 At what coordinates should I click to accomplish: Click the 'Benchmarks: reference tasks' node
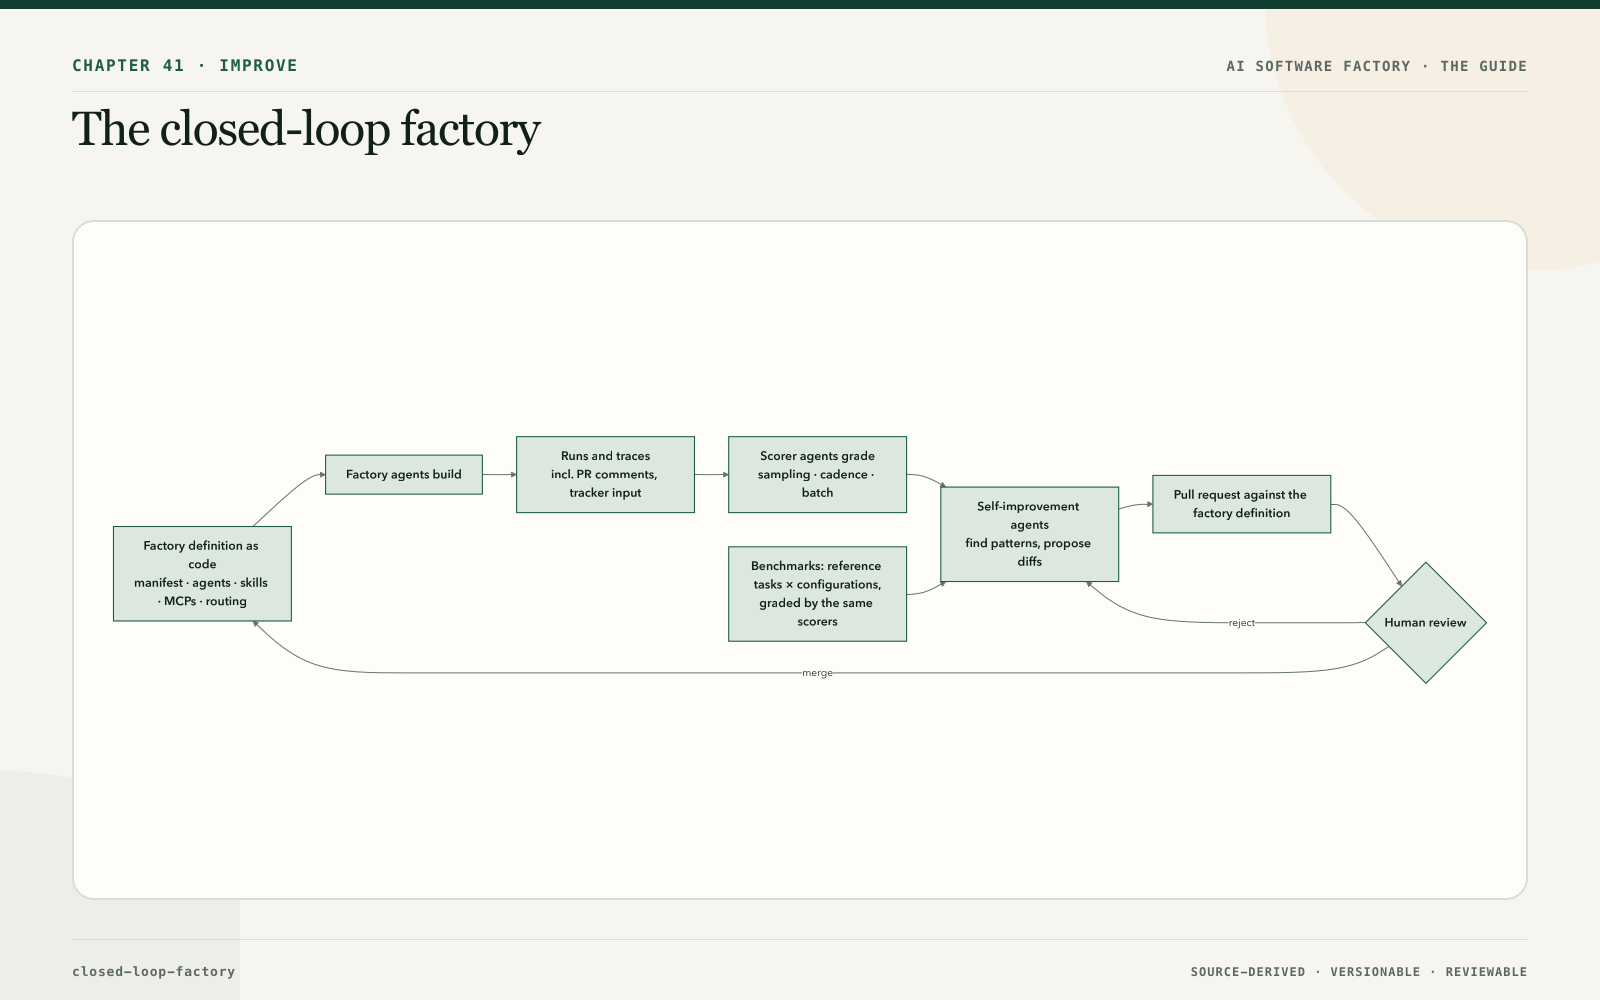pos(817,593)
